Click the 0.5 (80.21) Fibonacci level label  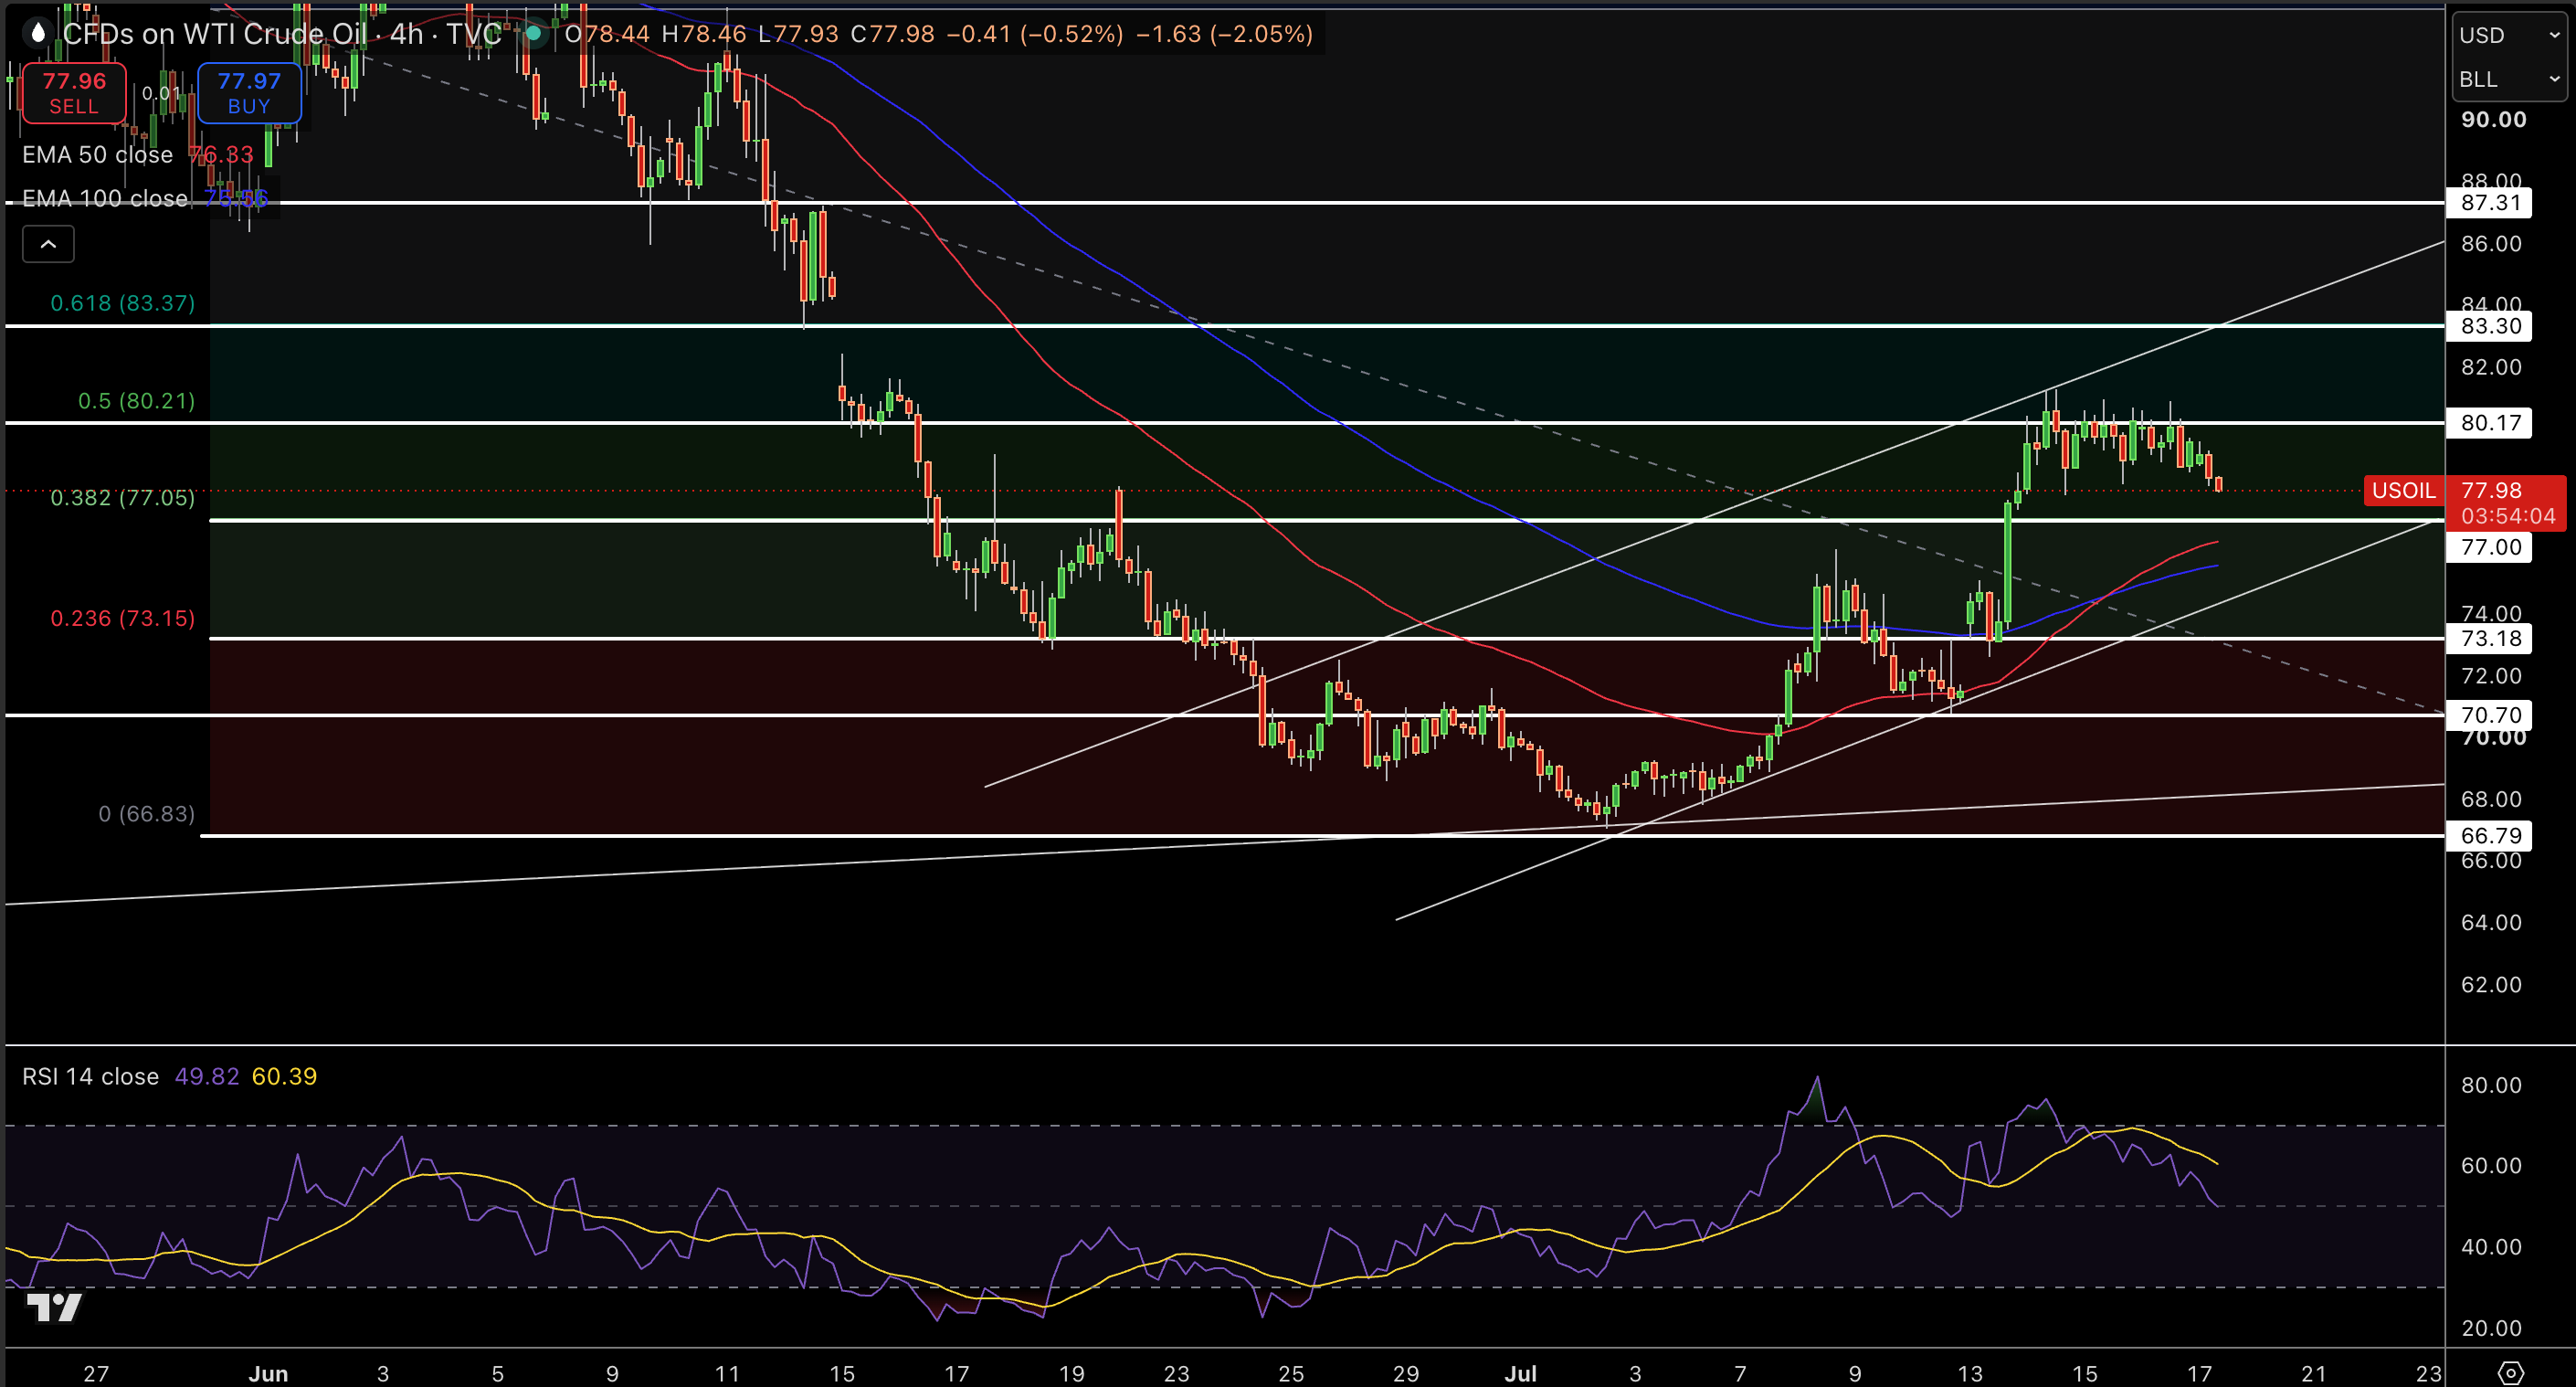click(137, 401)
